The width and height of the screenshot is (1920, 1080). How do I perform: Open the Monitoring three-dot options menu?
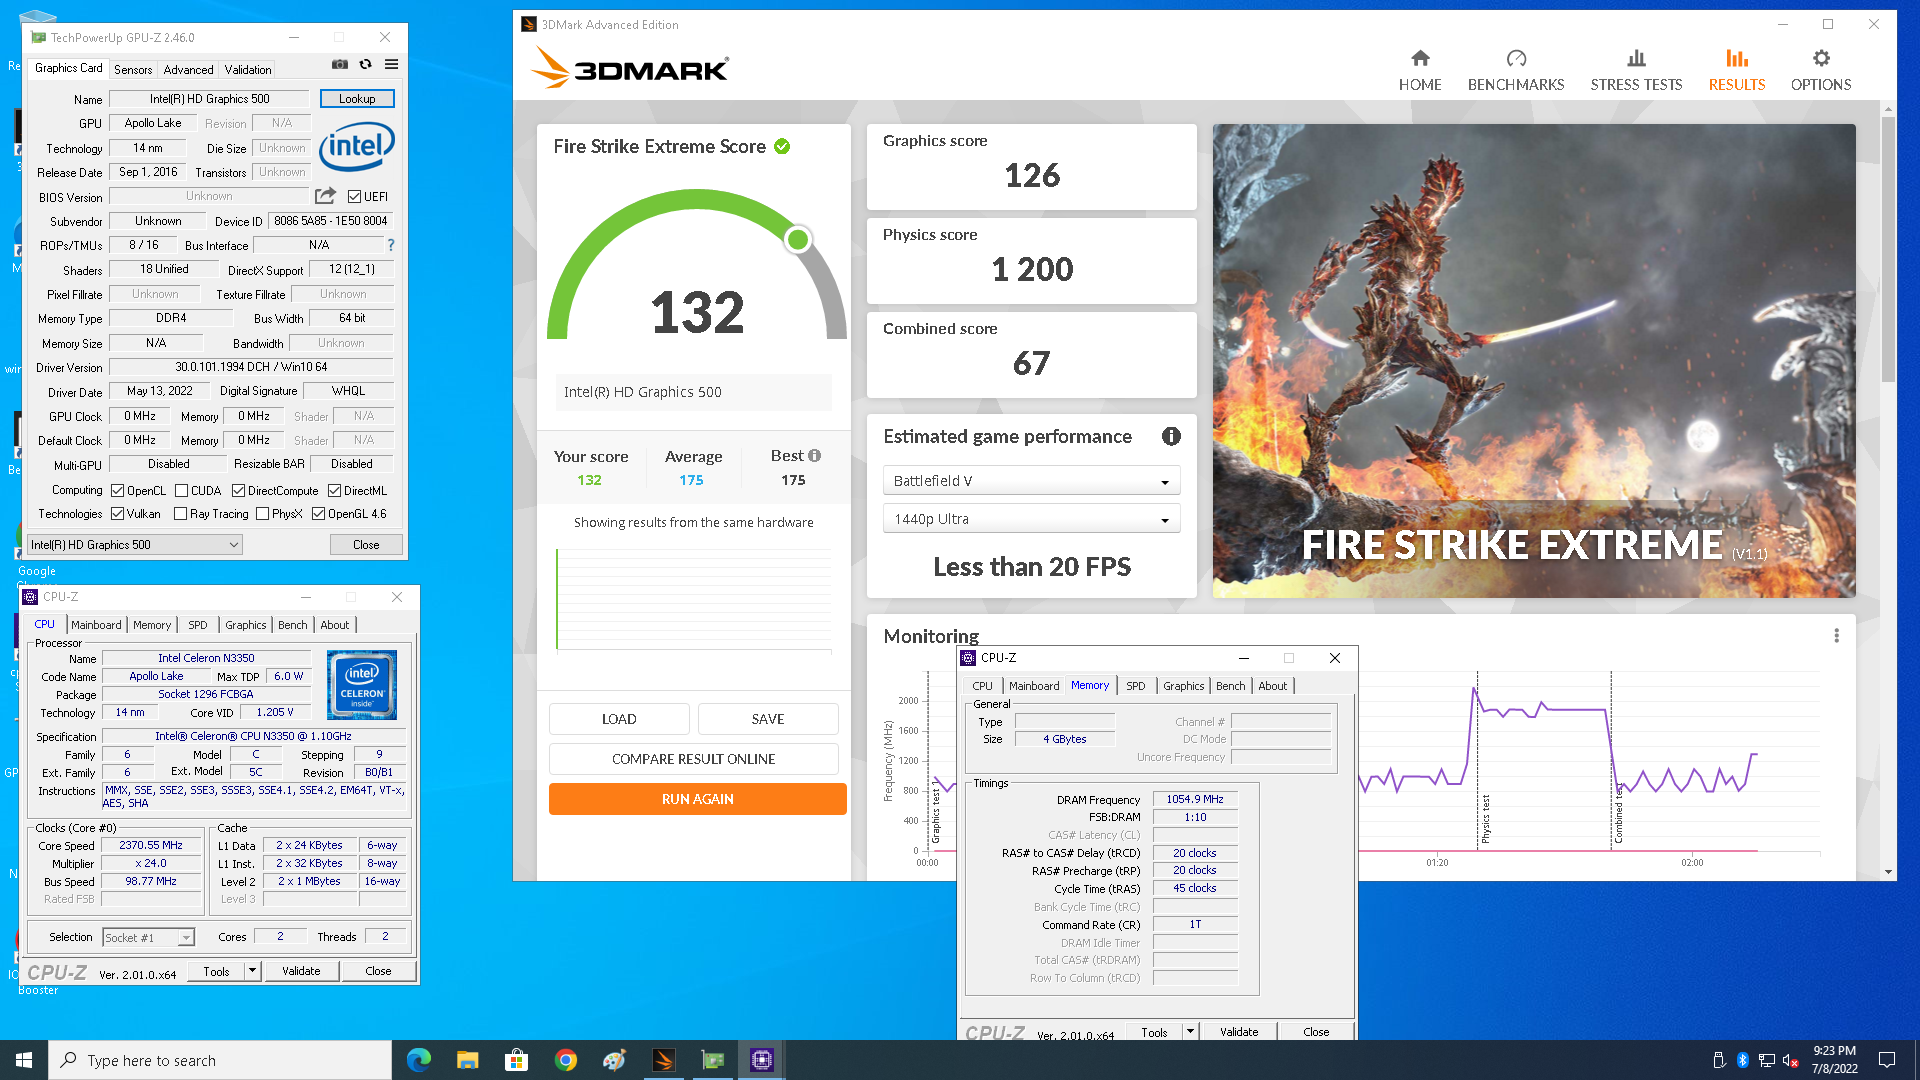[1836, 636]
